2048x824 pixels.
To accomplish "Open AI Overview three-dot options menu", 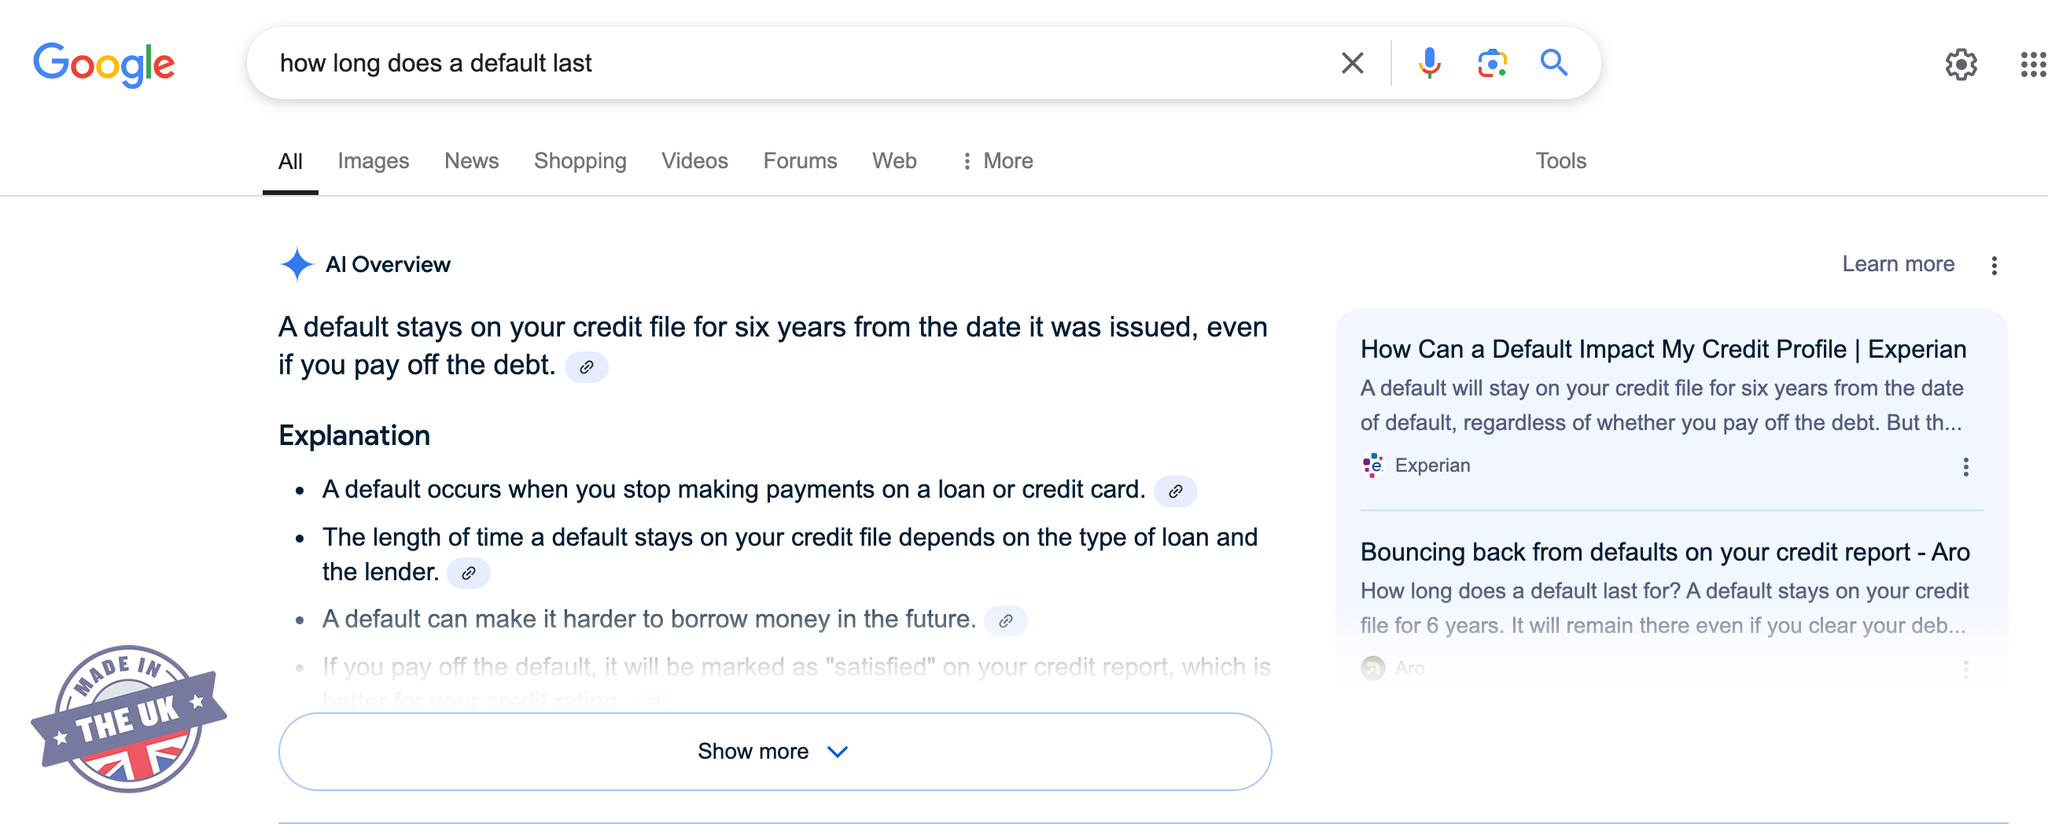I will pyautogui.click(x=1994, y=265).
